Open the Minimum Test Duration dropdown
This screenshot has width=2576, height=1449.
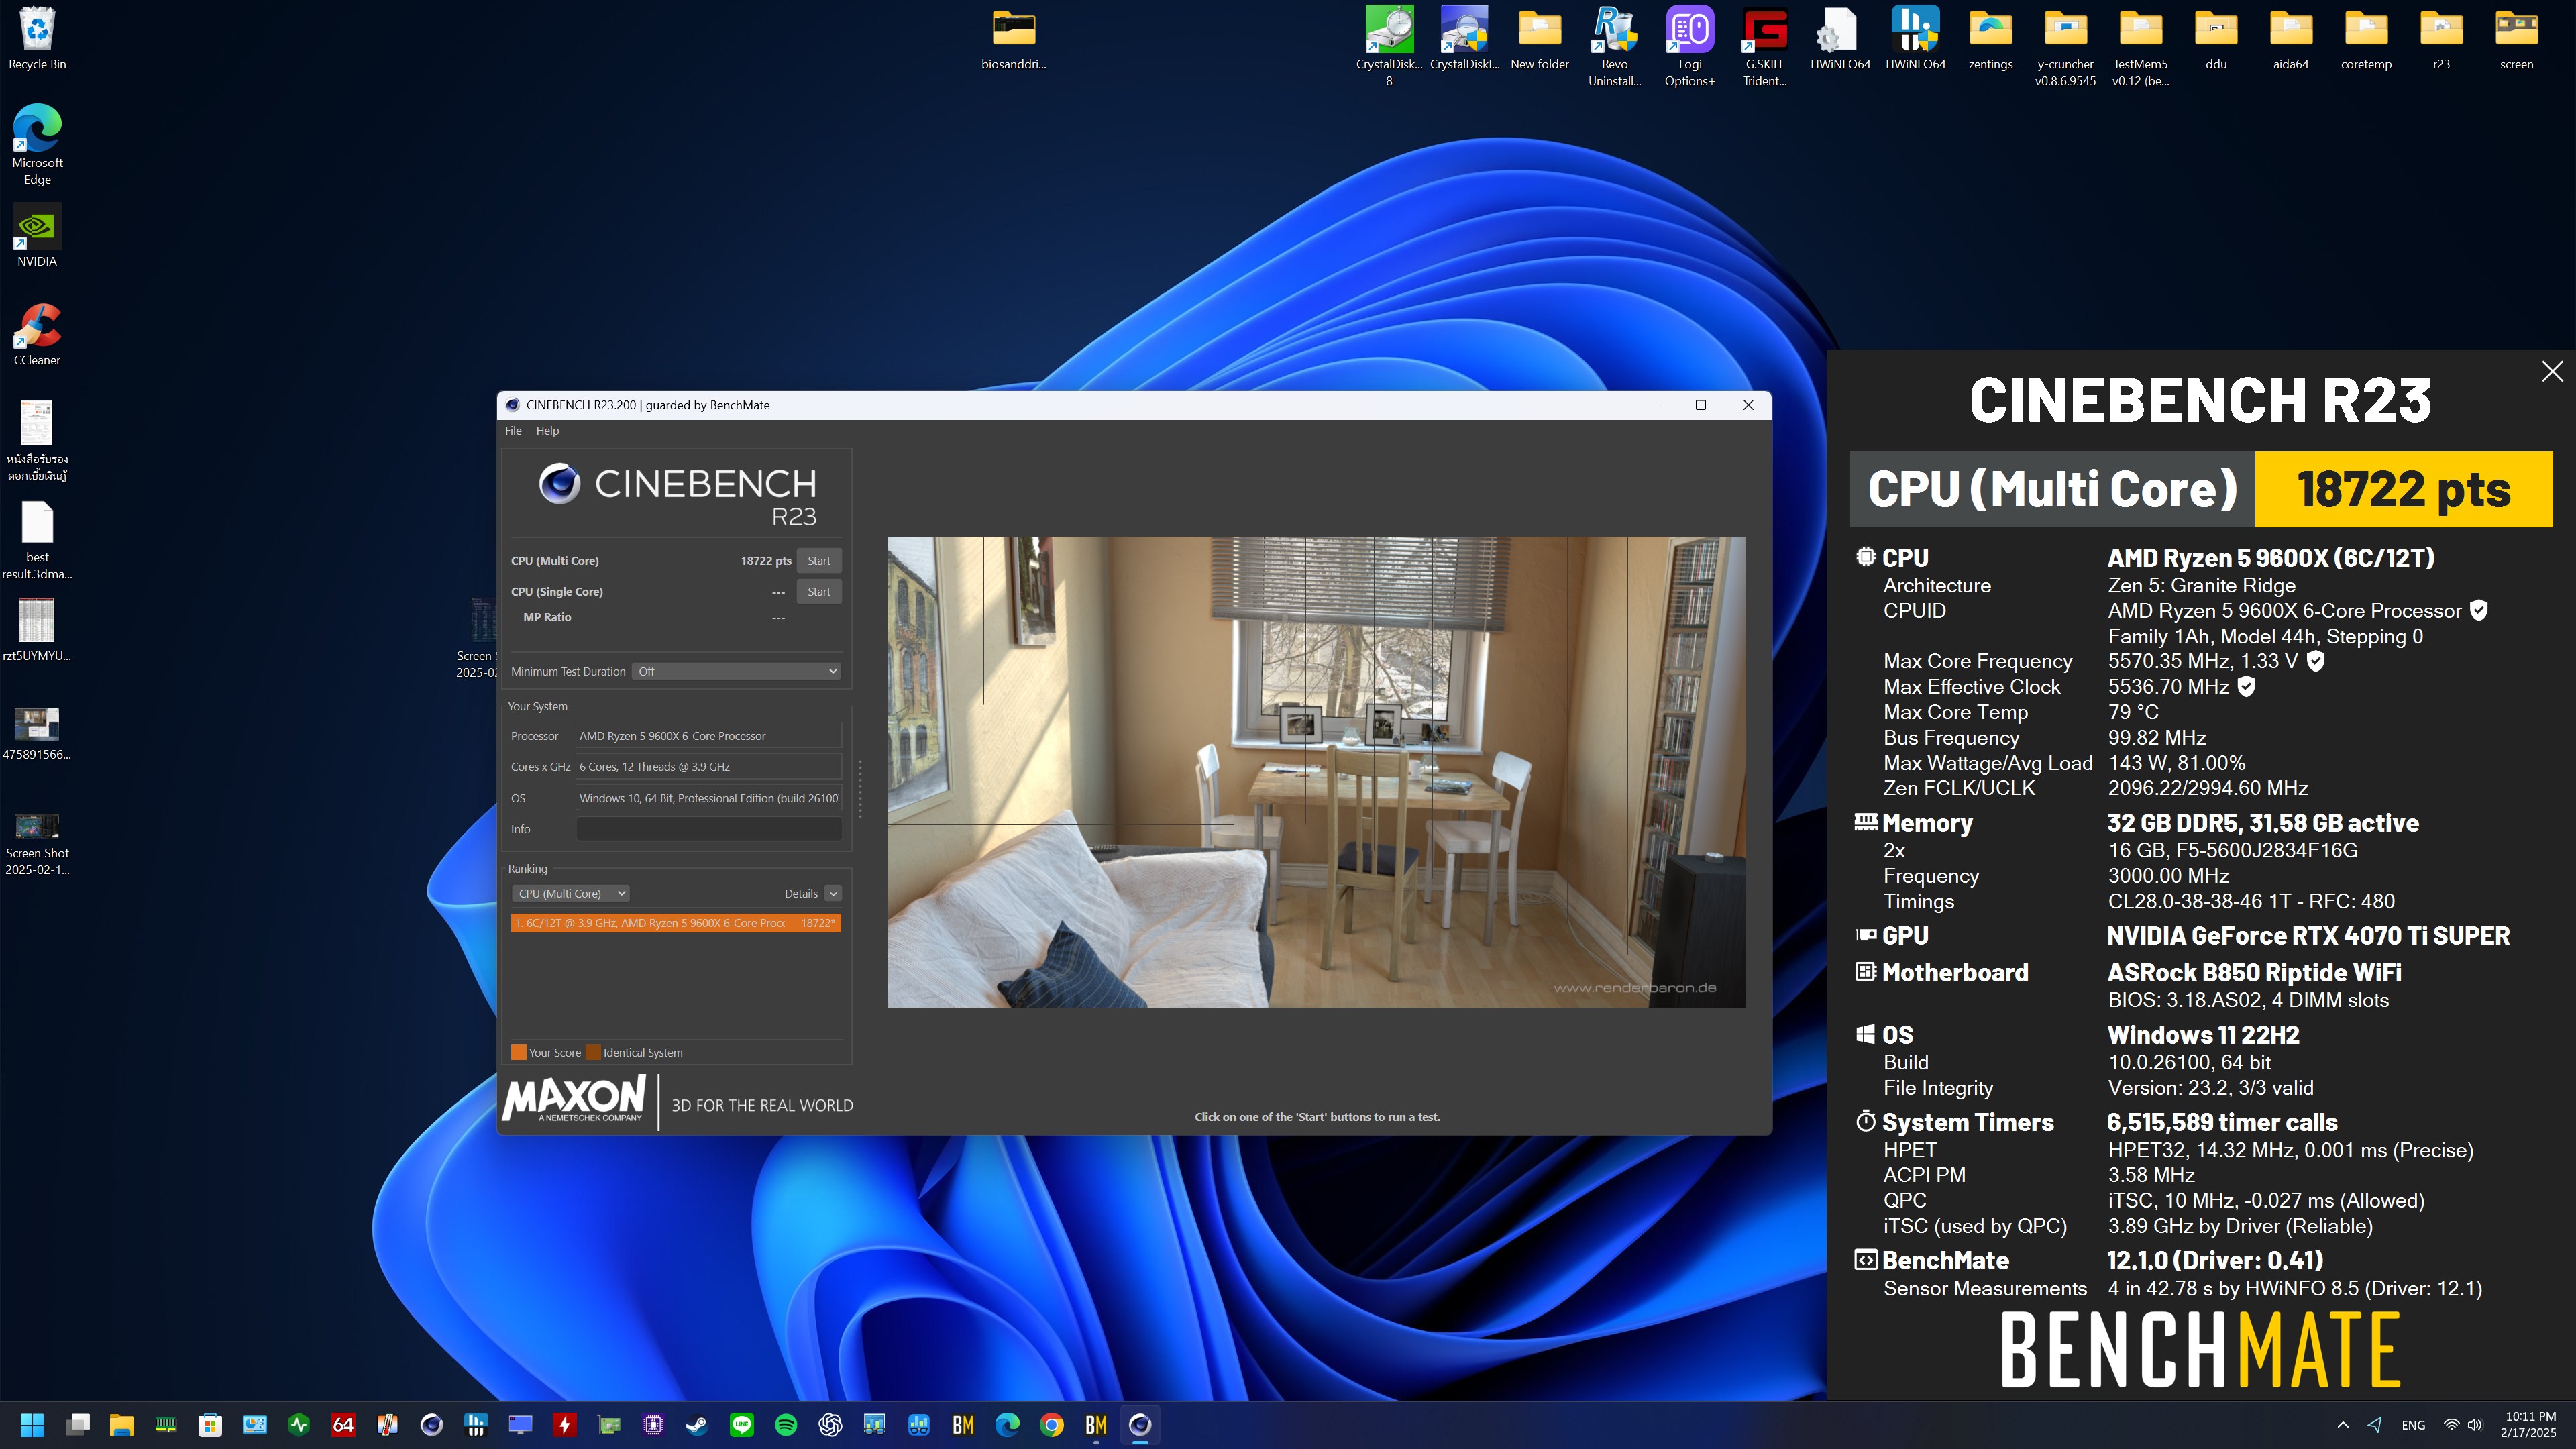point(736,671)
